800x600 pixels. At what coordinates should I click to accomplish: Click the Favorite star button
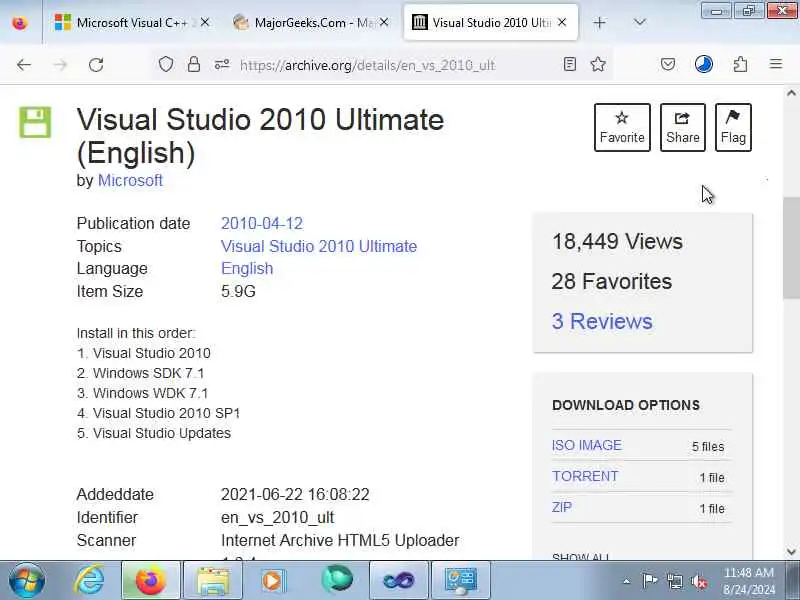(622, 127)
